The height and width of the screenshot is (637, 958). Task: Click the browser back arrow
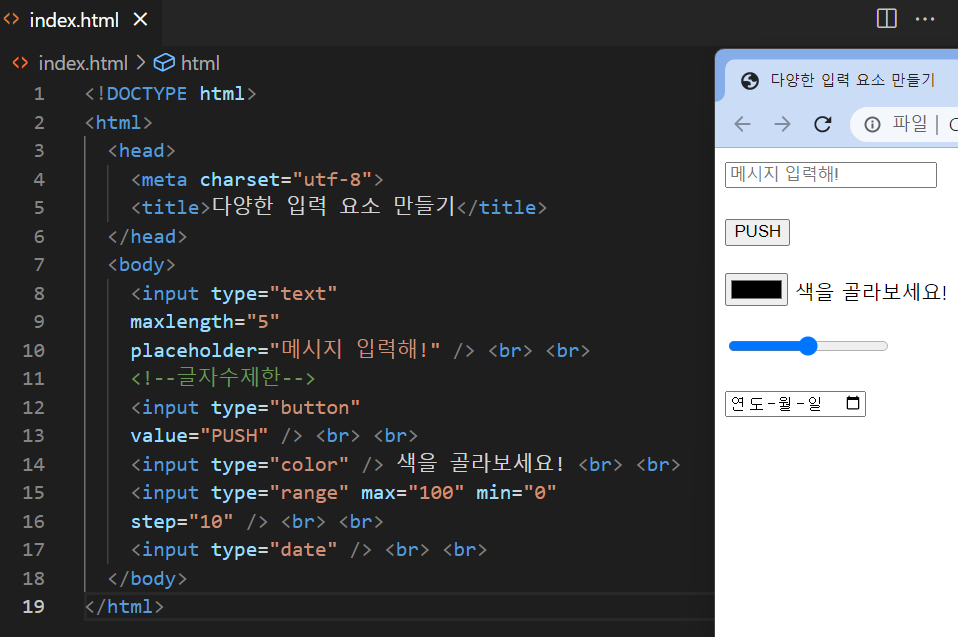coord(742,125)
